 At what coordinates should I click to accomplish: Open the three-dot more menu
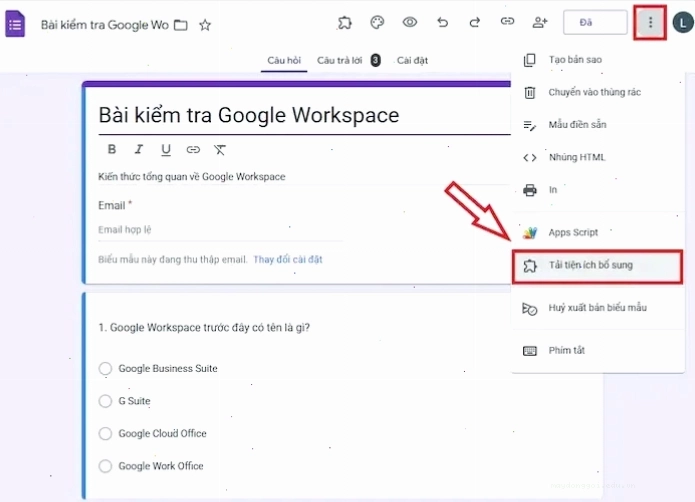(x=650, y=22)
